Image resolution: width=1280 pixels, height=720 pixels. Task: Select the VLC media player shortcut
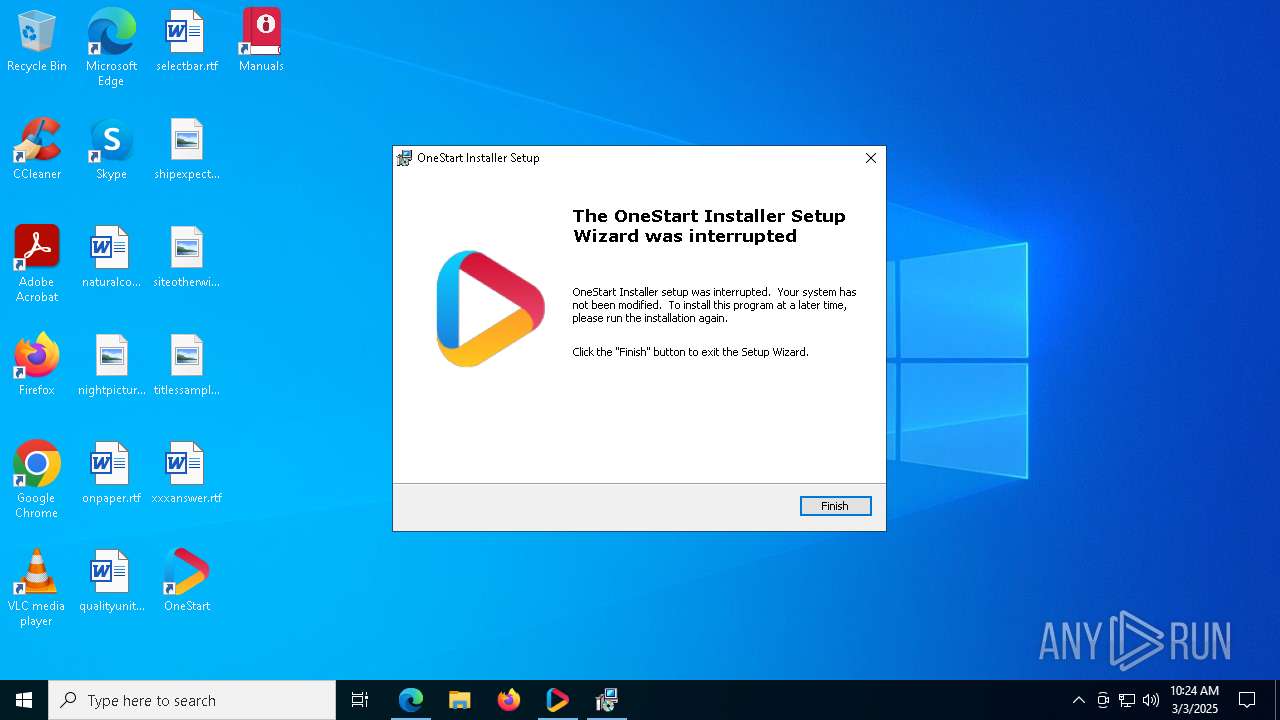(x=37, y=588)
